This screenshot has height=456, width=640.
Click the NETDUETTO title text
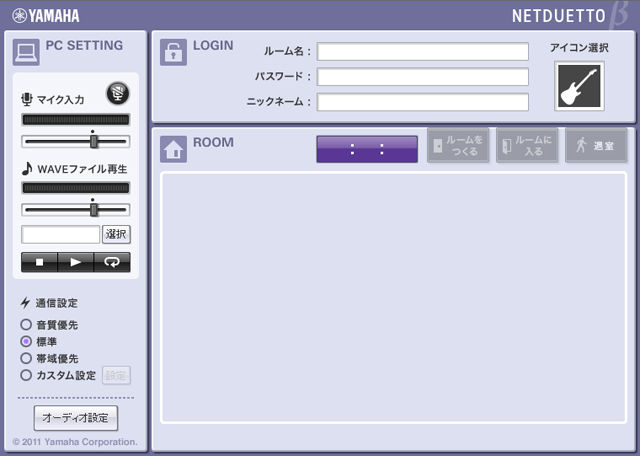[x=558, y=16]
